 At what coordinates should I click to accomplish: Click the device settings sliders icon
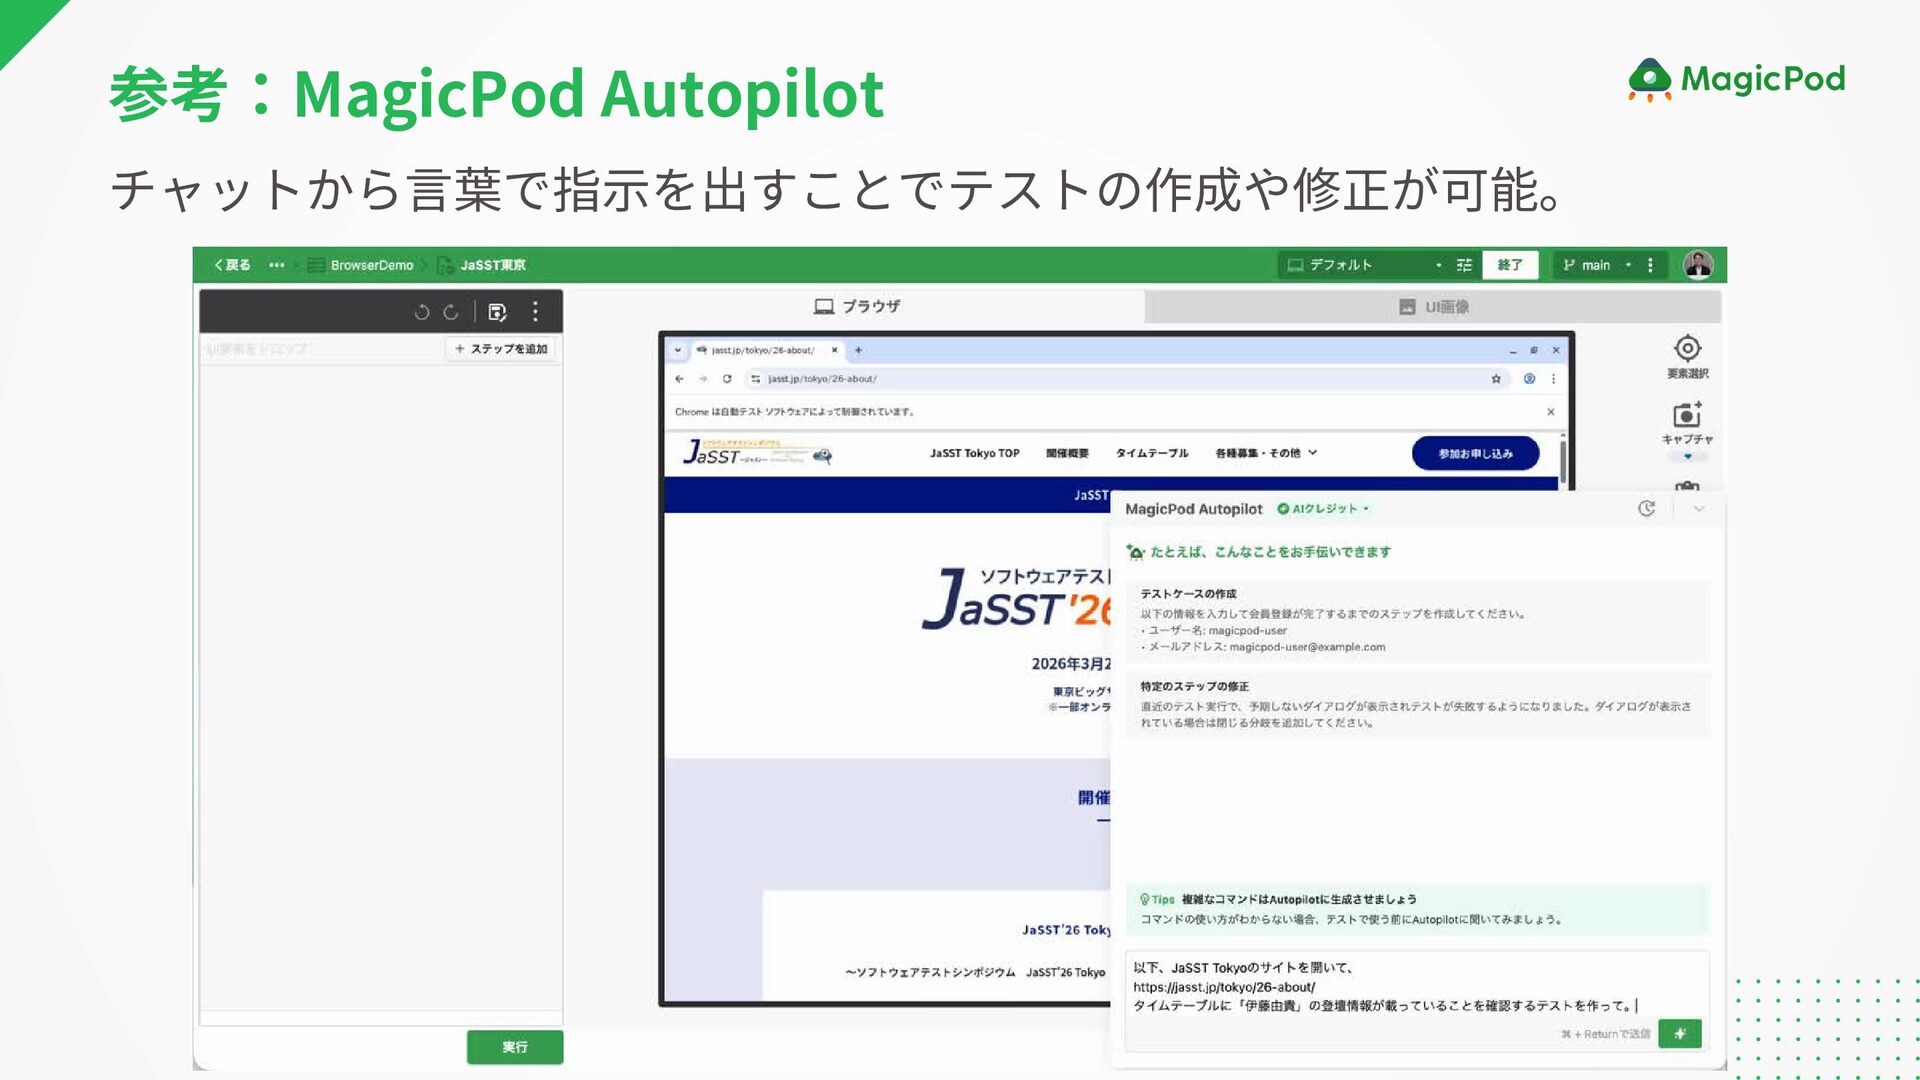(x=1464, y=265)
